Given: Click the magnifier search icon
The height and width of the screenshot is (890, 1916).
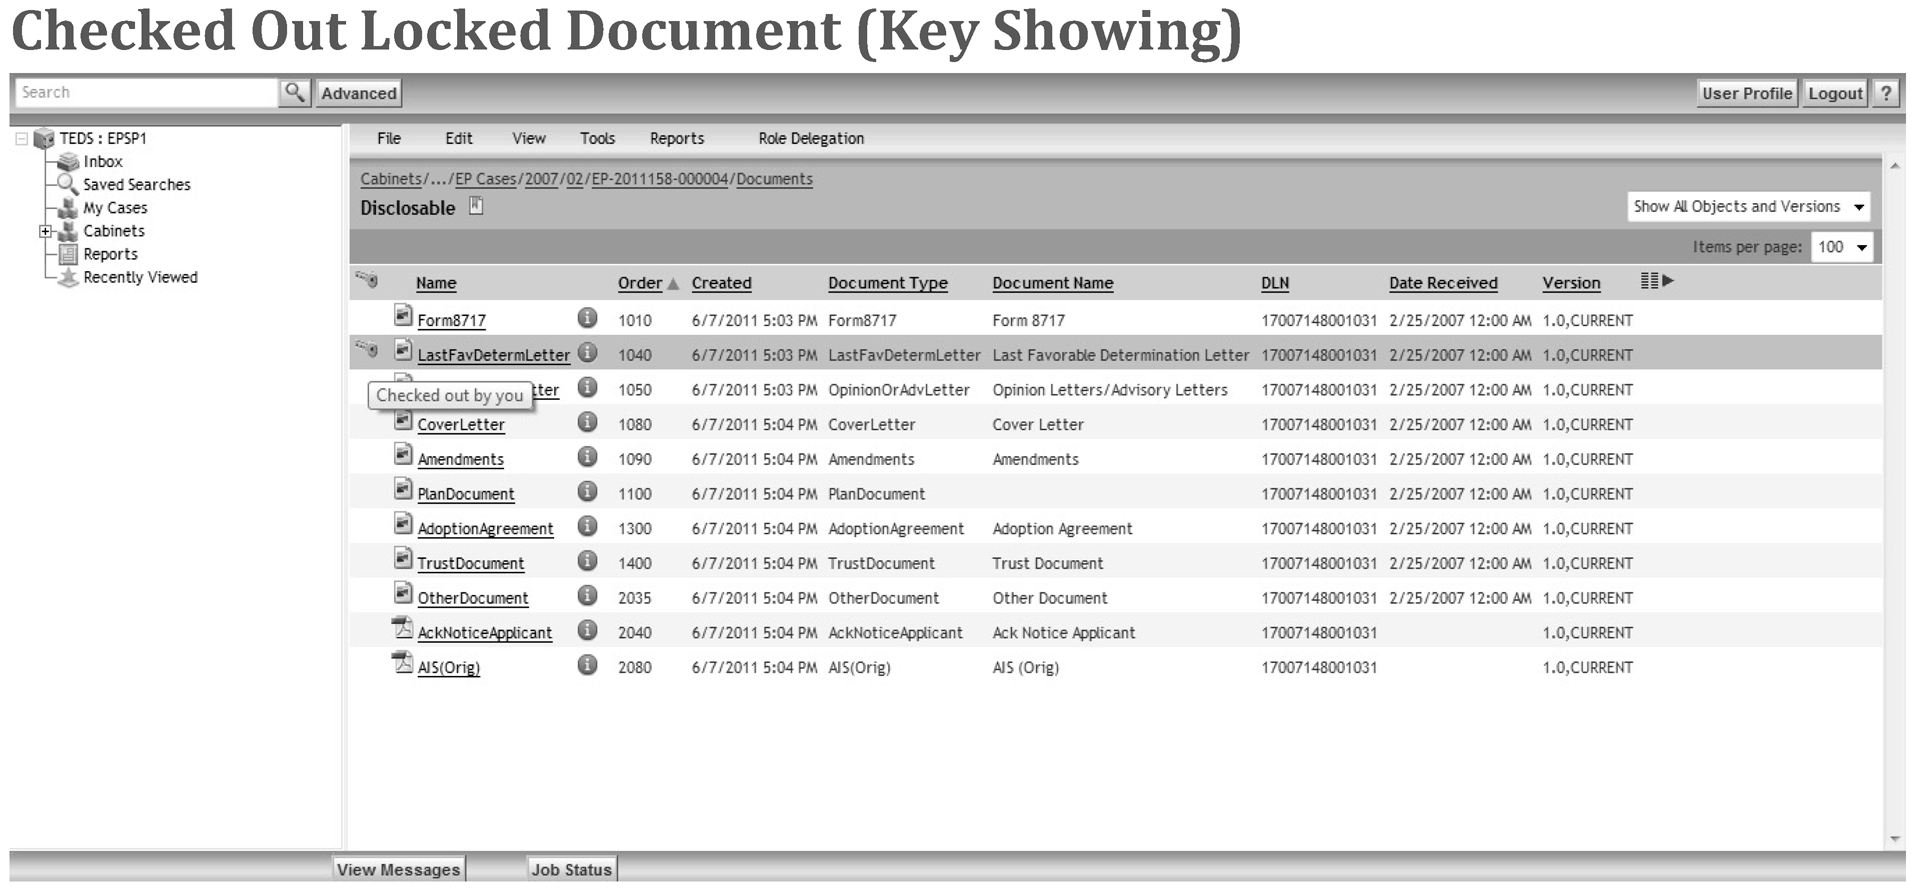Looking at the screenshot, I should [294, 93].
